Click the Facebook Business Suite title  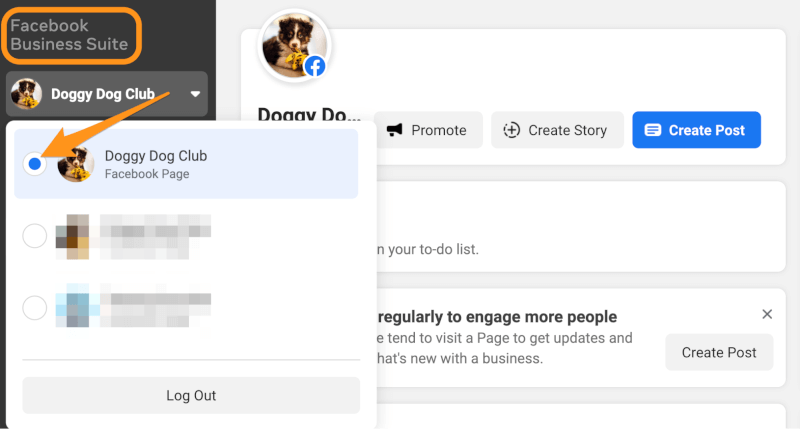(69, 35)
